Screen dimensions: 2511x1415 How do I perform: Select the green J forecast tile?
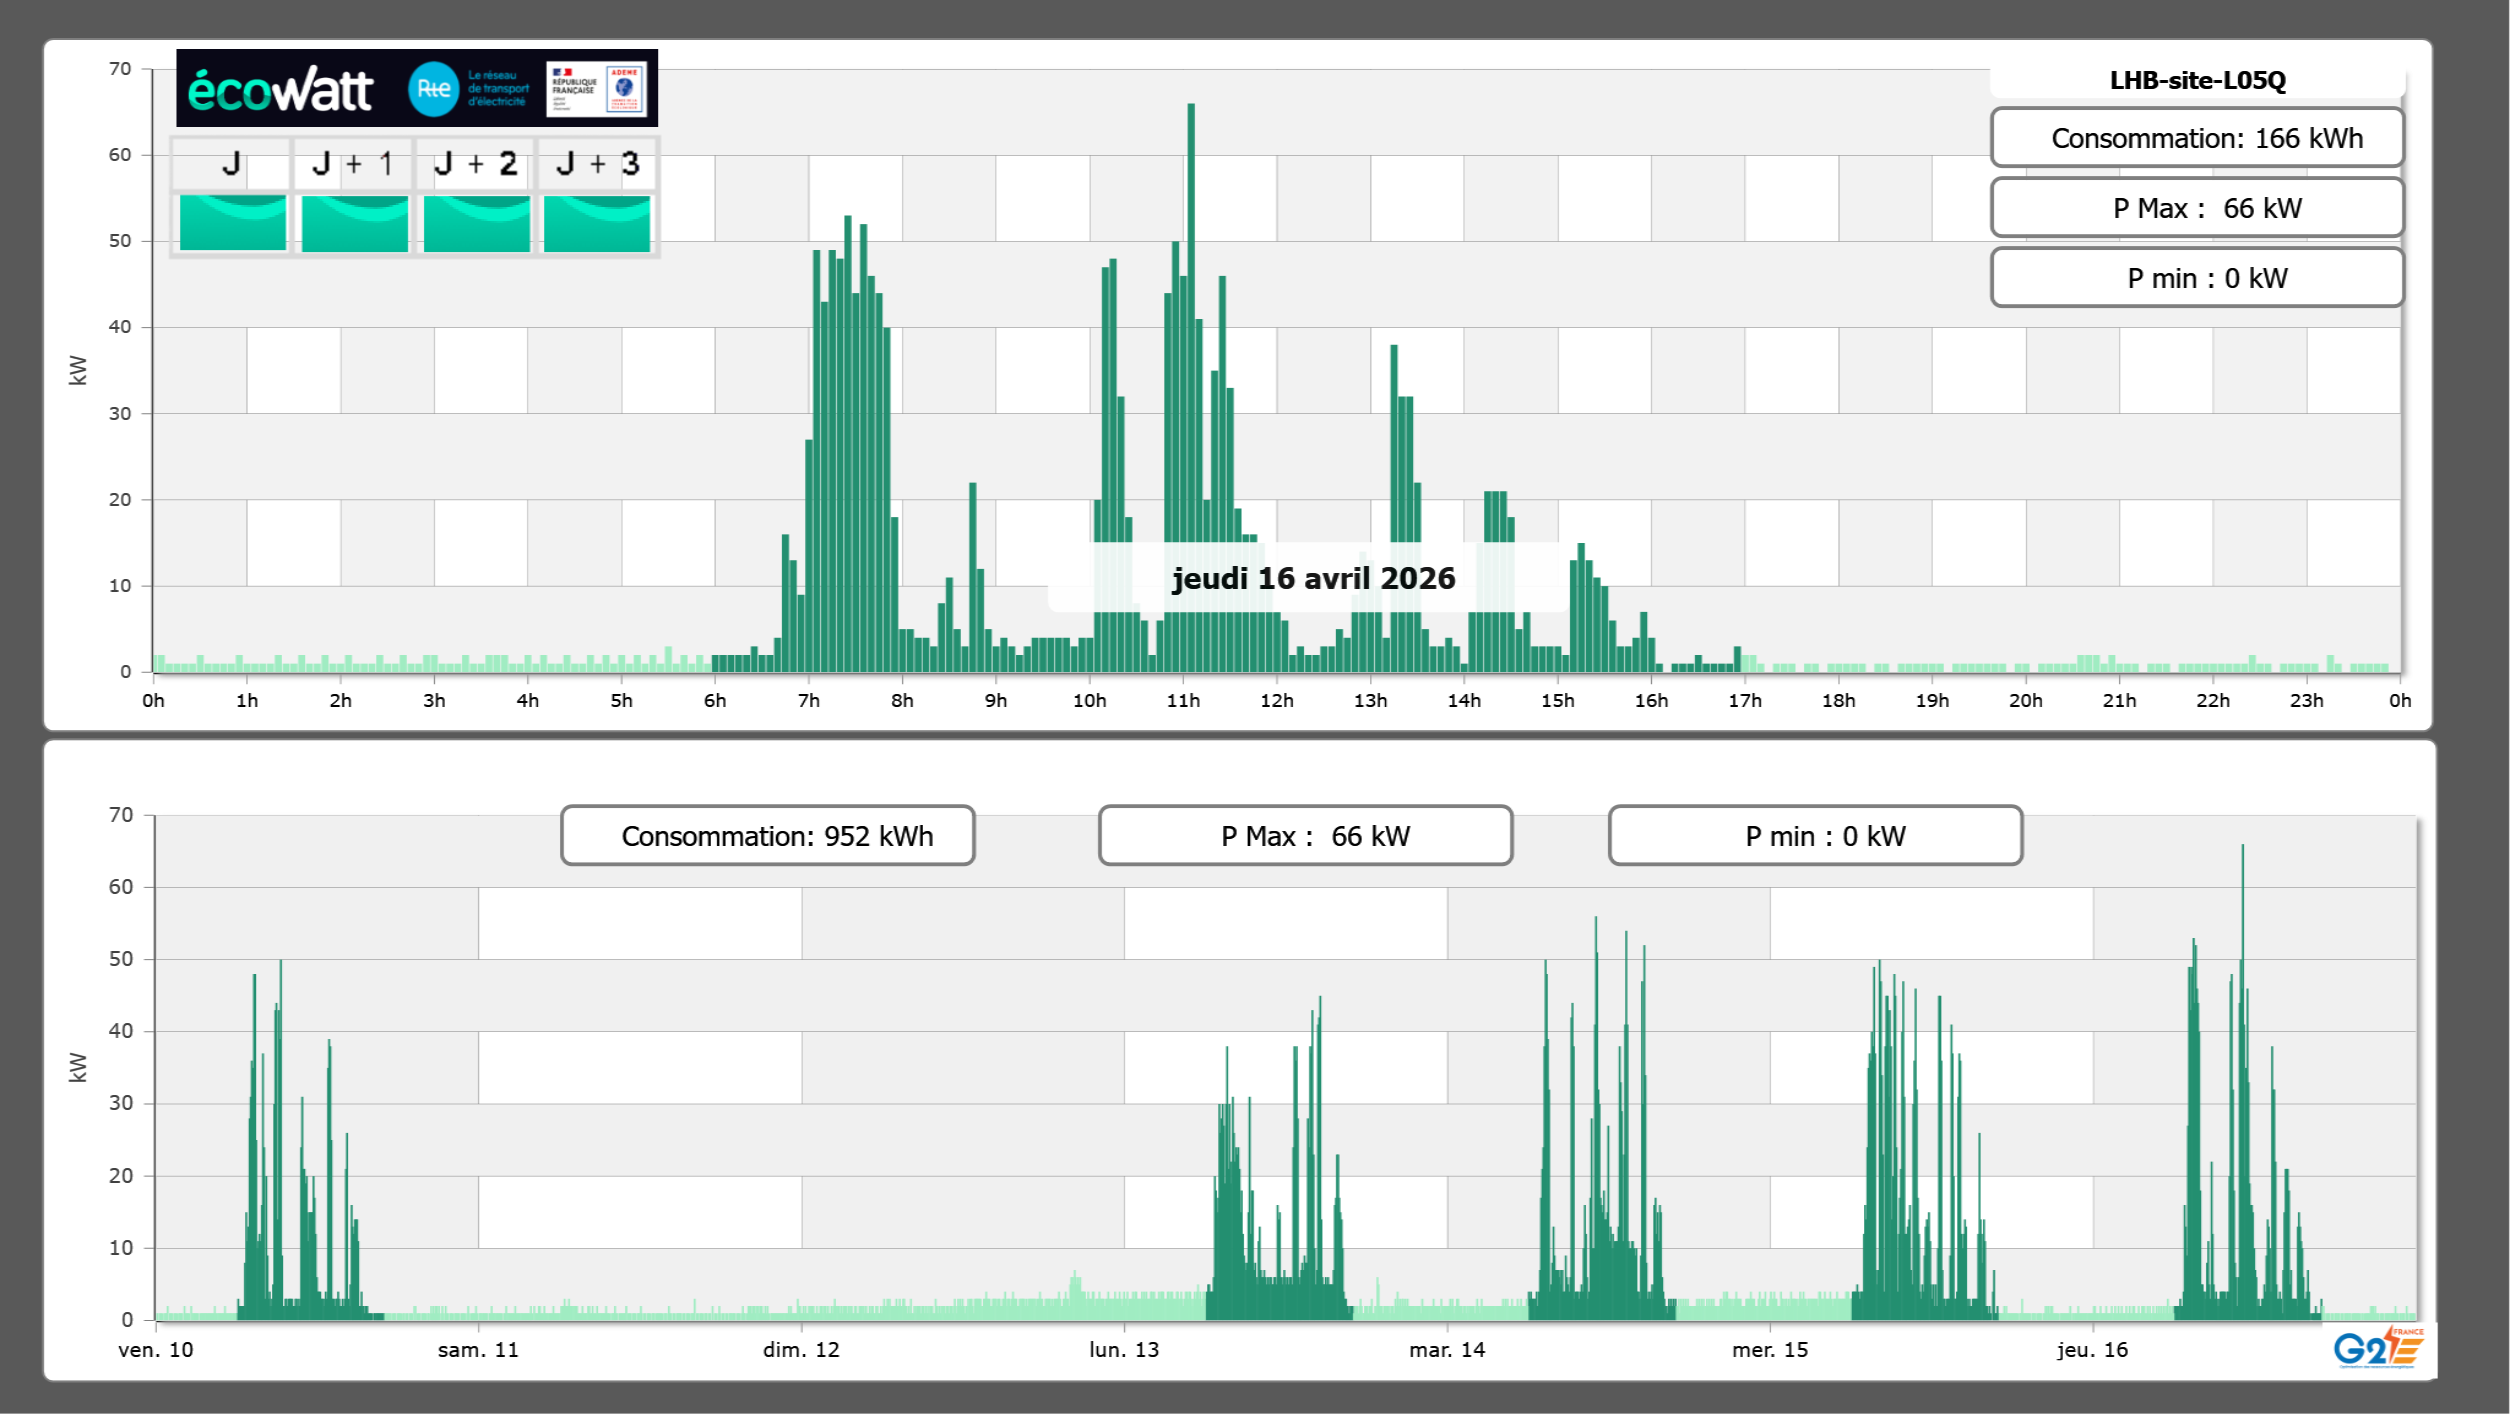[233, 223]
